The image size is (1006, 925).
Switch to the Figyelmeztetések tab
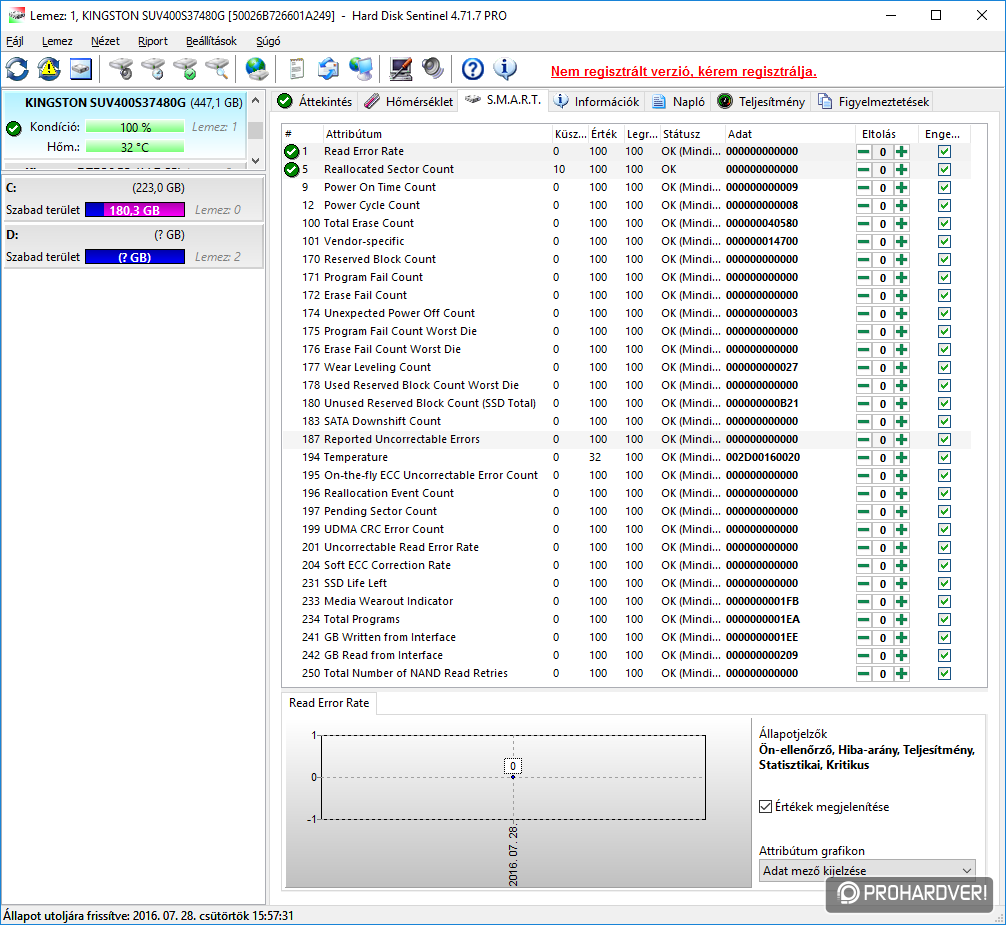873,101
